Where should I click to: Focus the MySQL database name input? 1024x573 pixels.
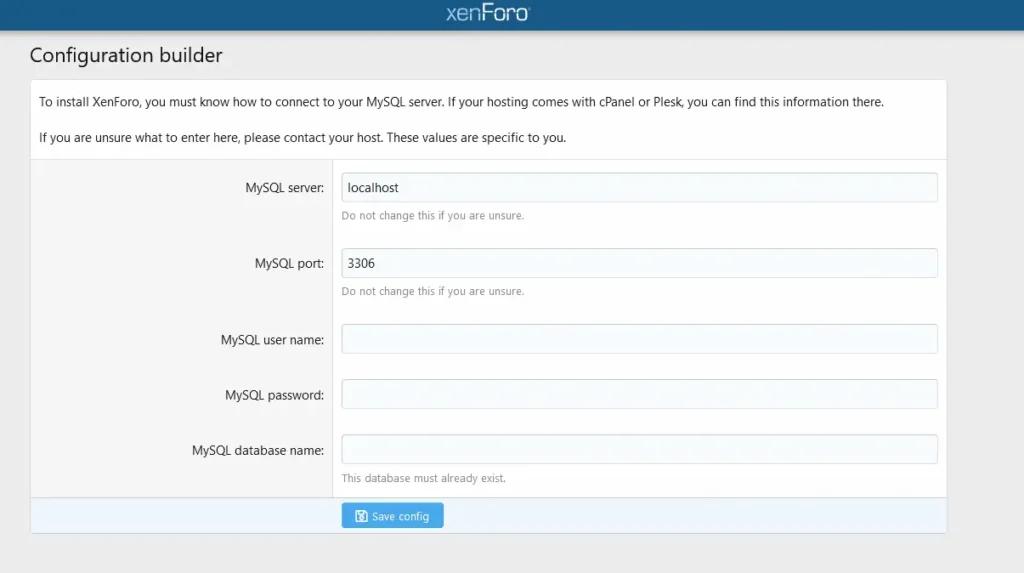639,450
